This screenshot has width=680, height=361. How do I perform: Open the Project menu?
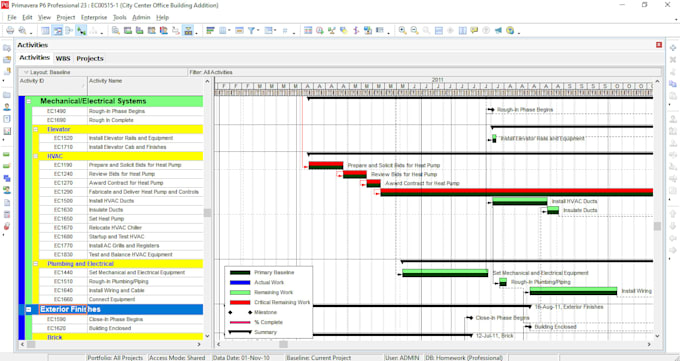tap(65, 17)
